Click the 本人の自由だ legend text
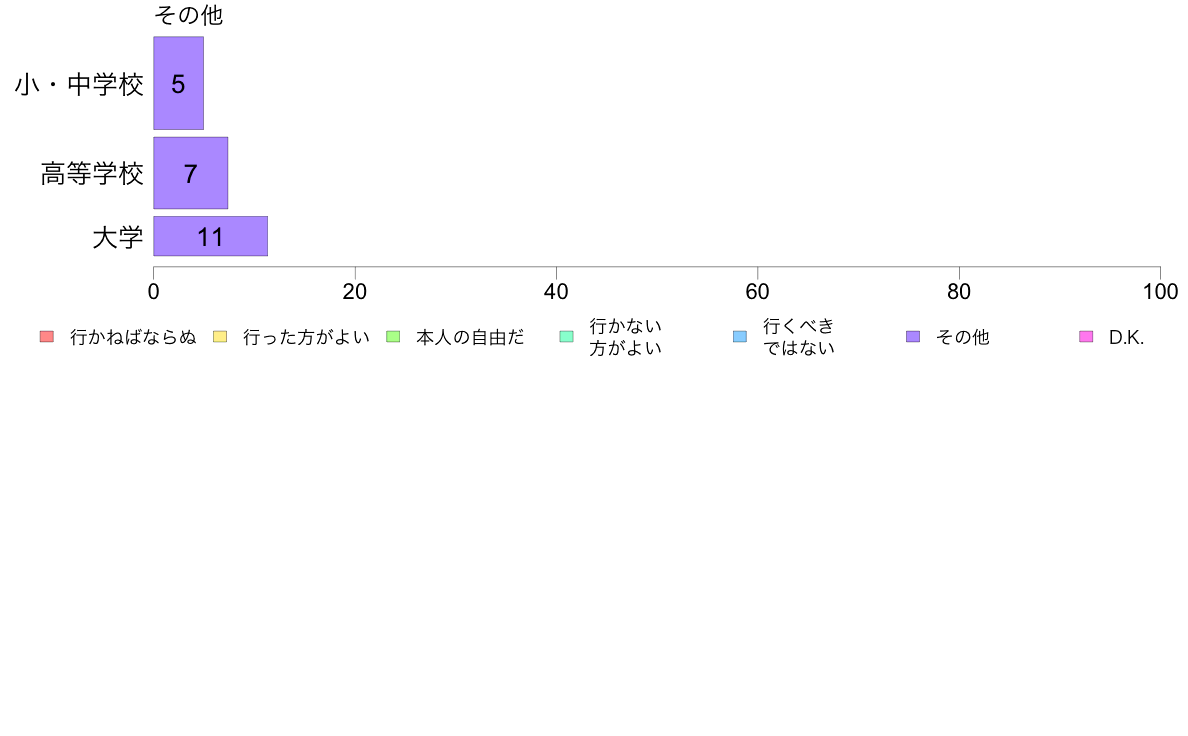1188x736 pixels. [470, 337]
